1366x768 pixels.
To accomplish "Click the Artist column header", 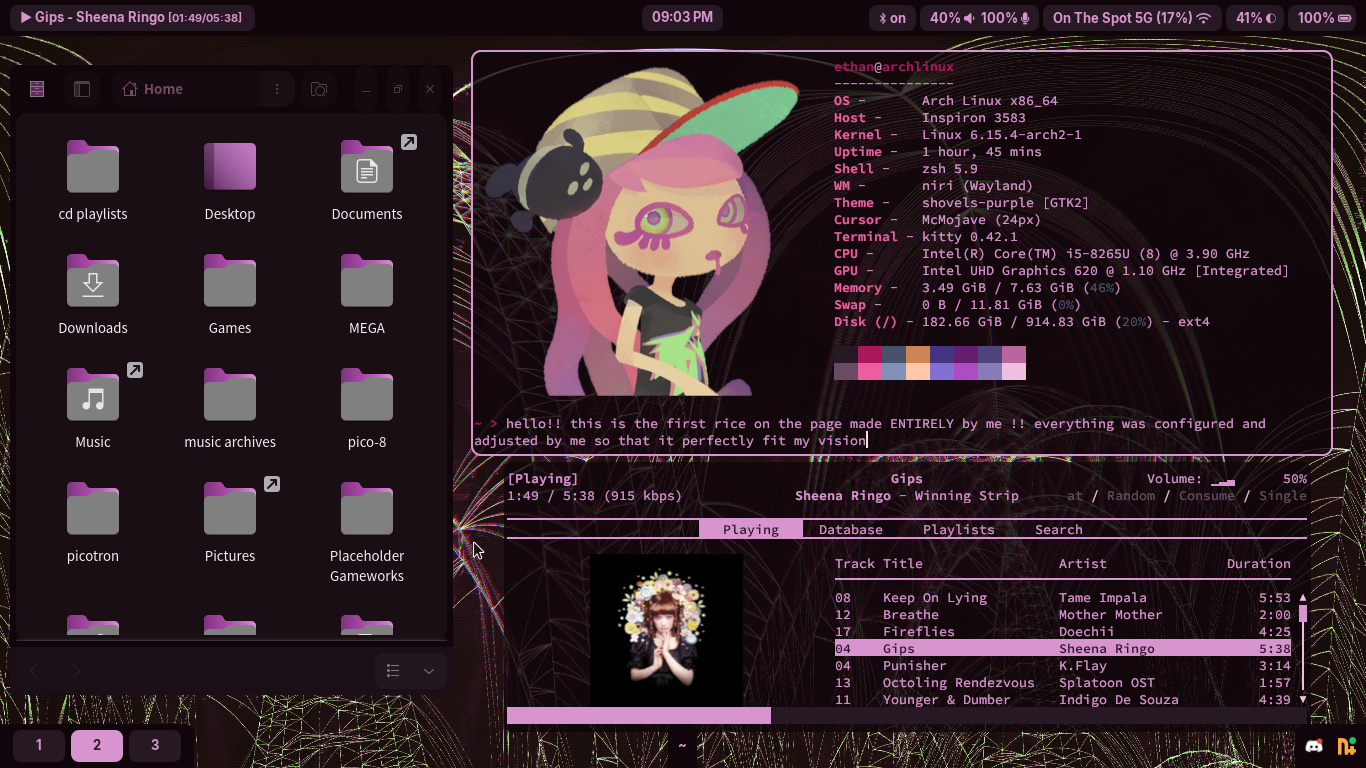I will (1083, 564).
